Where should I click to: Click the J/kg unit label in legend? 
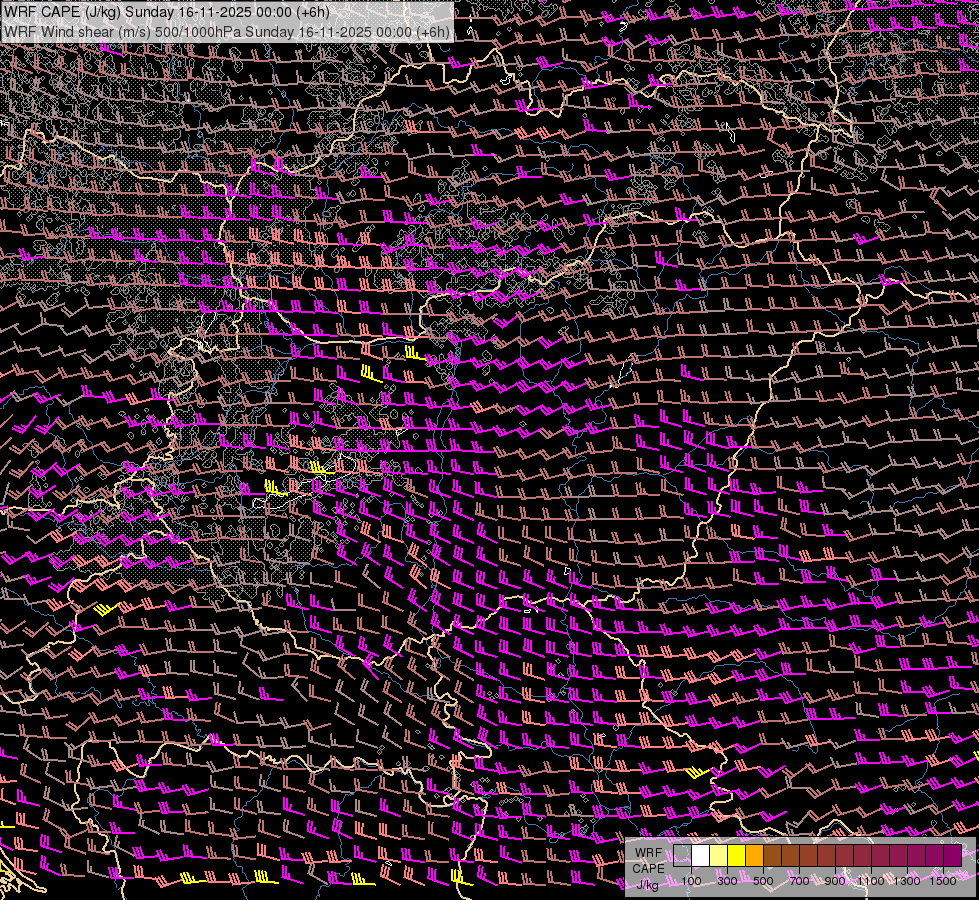click(647, 884)
